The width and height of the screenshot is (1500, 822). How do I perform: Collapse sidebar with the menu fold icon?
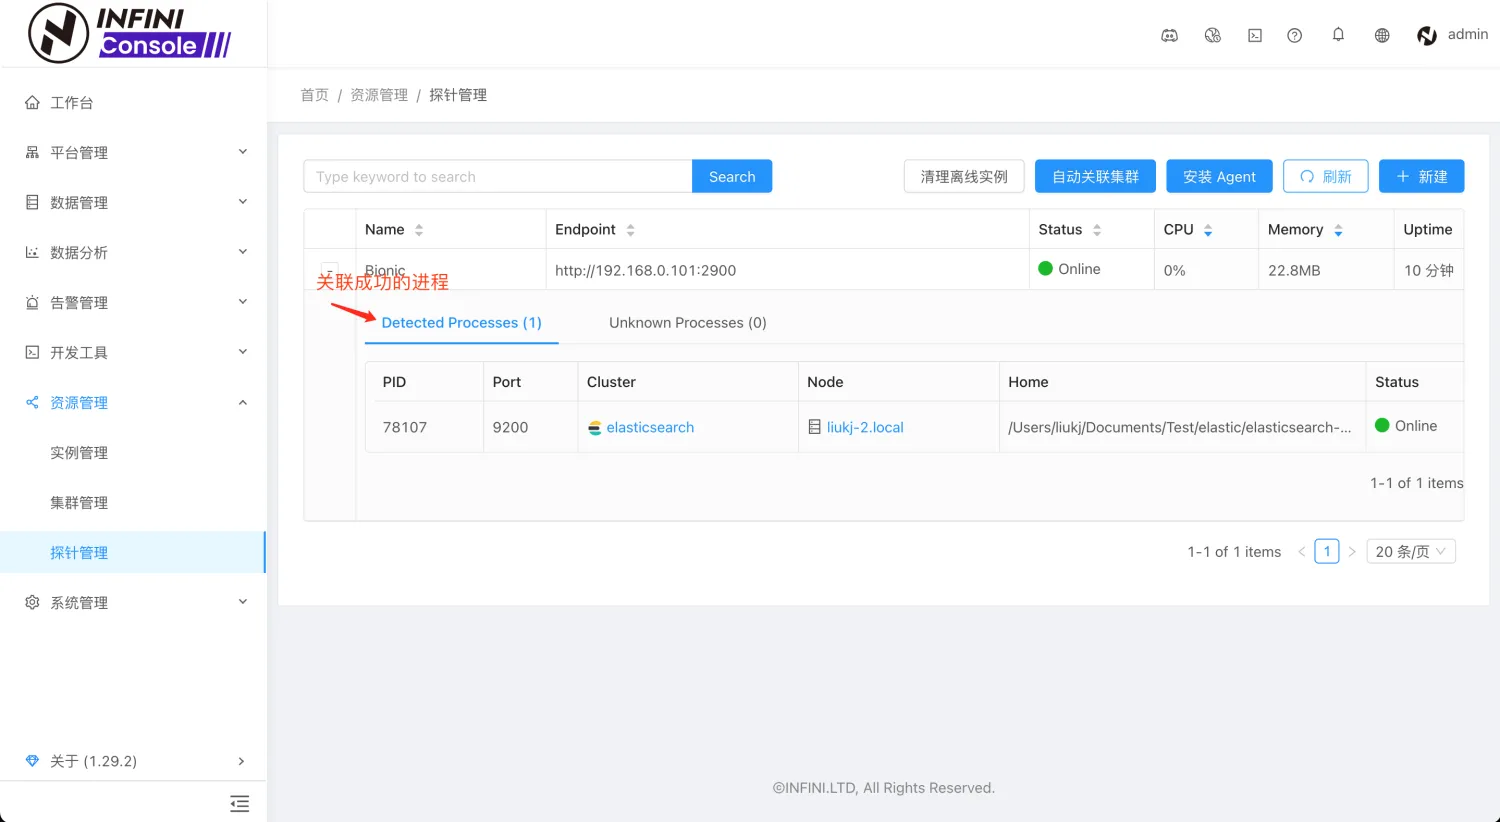click(x=240, y=803)
